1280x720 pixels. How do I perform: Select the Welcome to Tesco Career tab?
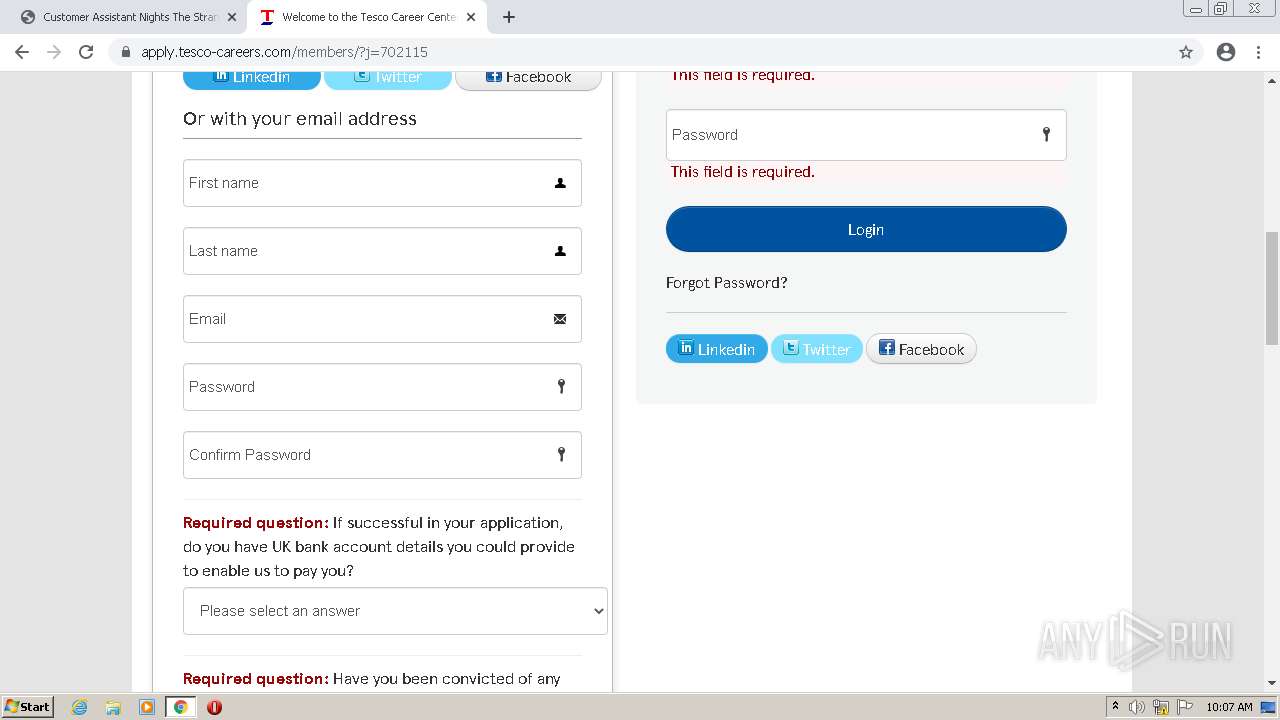[x=367, y=17]
